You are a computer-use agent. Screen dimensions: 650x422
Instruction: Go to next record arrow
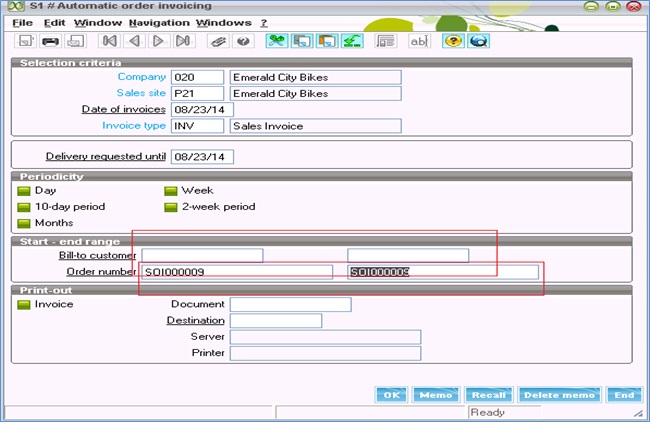tap(159, 41)
